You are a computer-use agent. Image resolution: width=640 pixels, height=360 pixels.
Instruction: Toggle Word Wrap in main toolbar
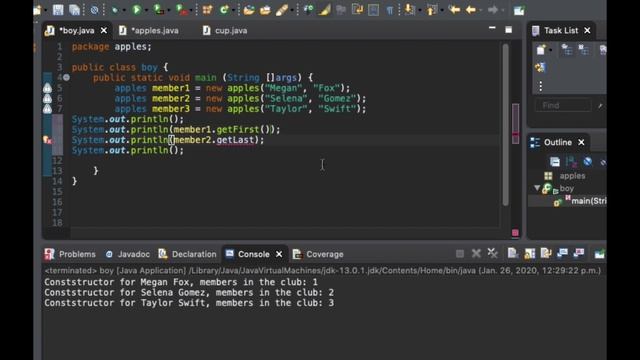357,10
